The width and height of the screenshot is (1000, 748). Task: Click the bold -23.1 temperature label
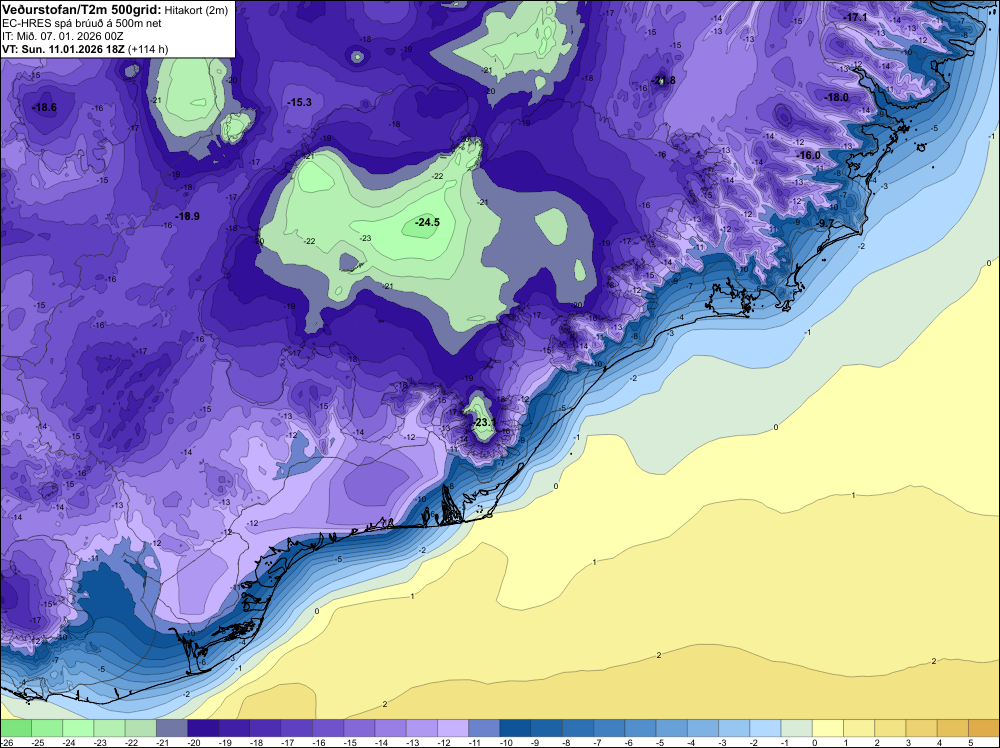coord(483,423)
